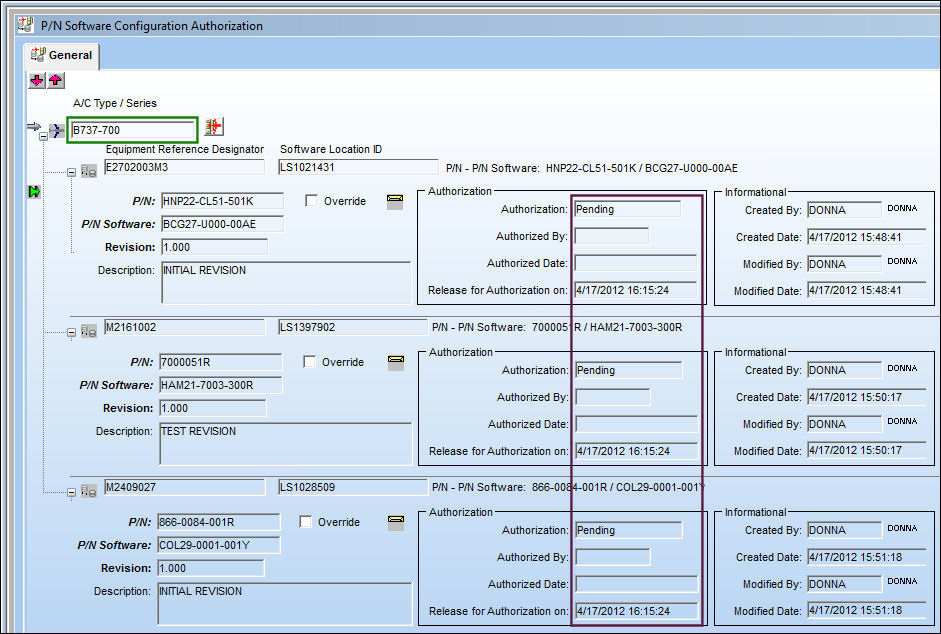Click the yellow note icon for 7000051R
The width and height of the screenshot is (941, 634).
click(x=395, y=363)
